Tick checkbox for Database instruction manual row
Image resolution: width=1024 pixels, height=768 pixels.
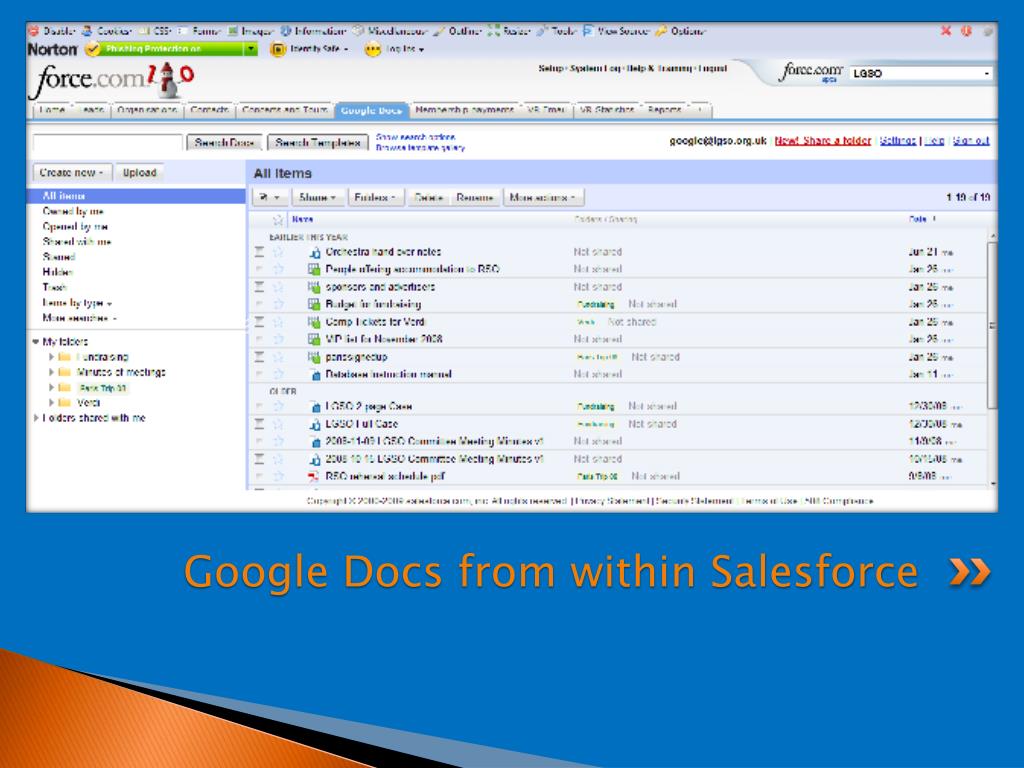(x=259, y=375)
